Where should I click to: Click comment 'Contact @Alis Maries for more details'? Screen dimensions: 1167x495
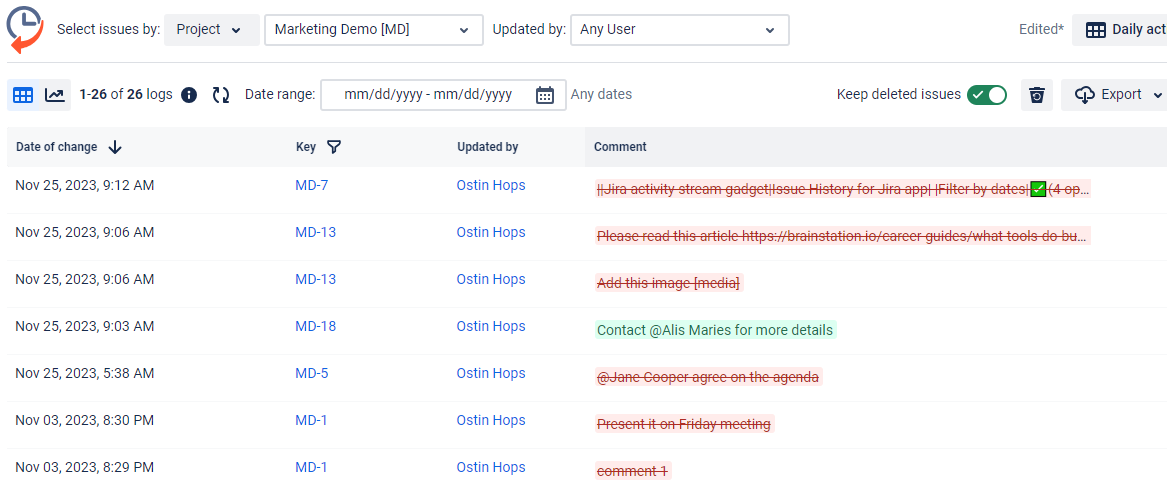tap(715, 330)
